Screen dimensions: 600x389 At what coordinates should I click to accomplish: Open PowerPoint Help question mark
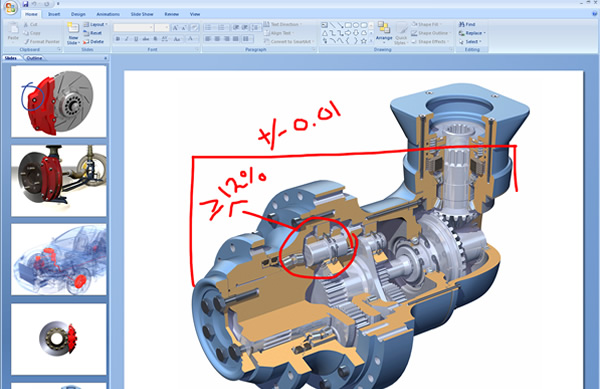(595, 14)
